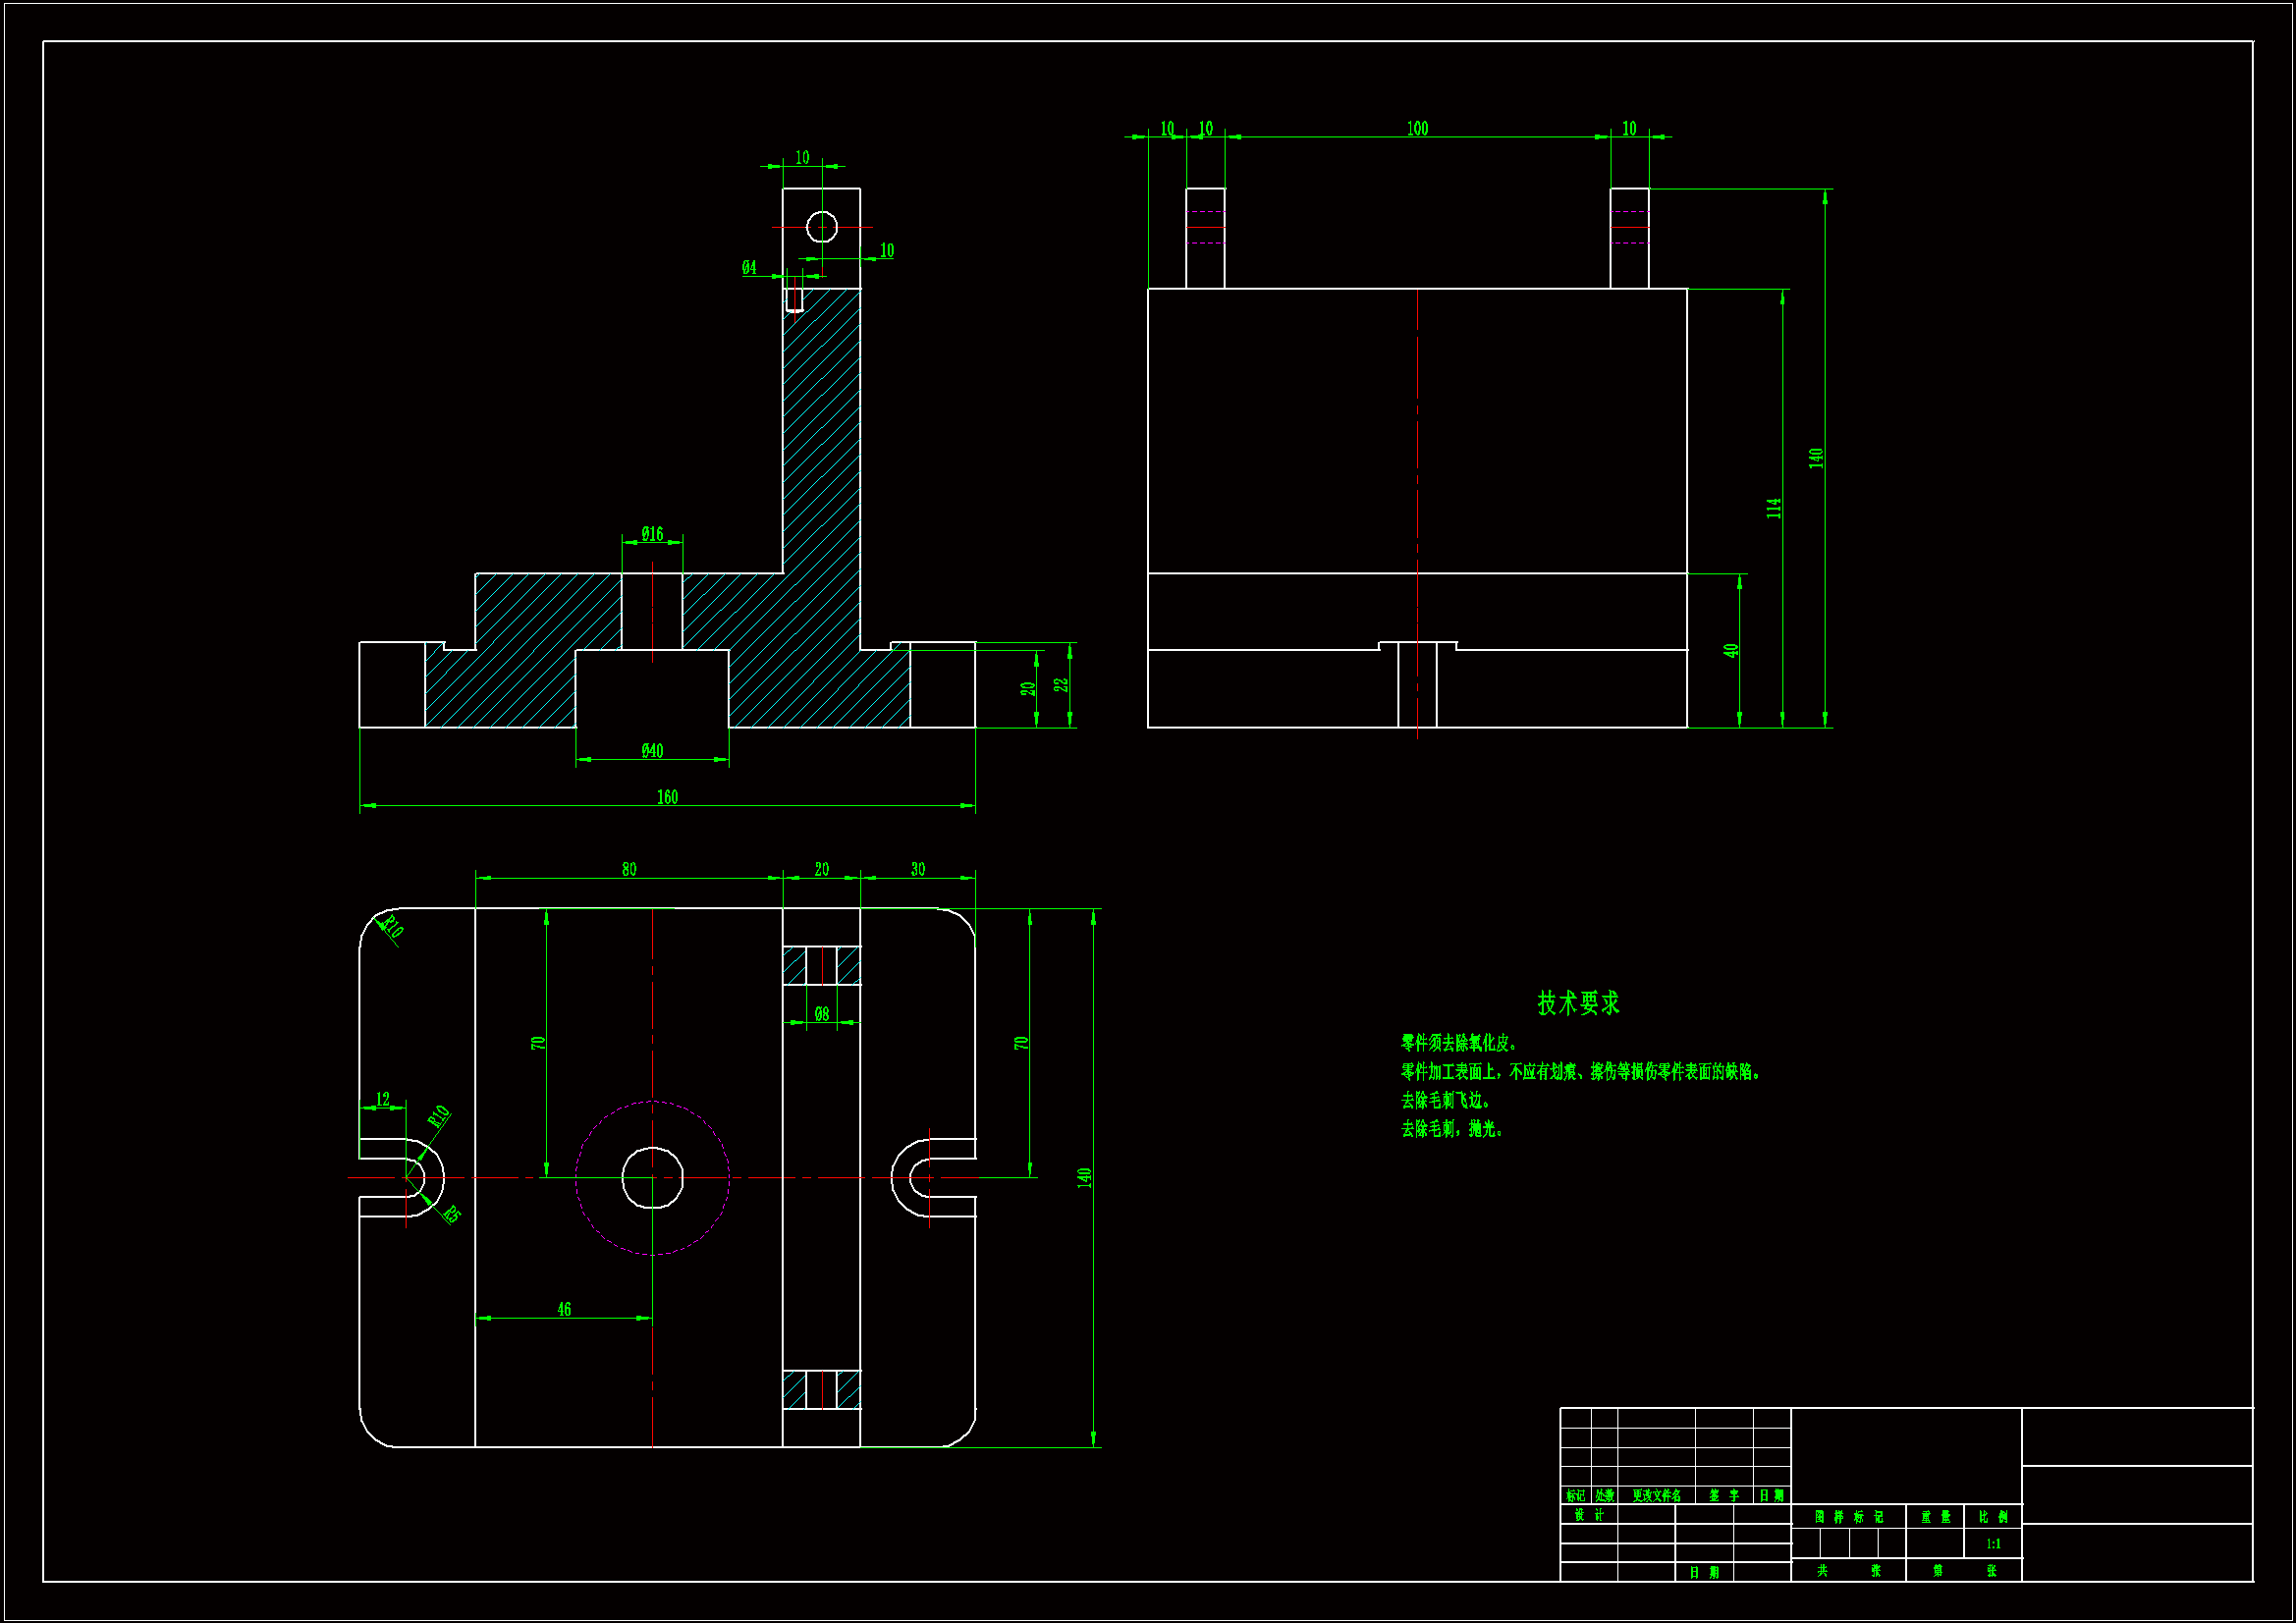Click the 1:1 scale value in title block
The height and width of the screenshot is (1623, 2296).
pyautogui.click(x=1993, y=1544)
